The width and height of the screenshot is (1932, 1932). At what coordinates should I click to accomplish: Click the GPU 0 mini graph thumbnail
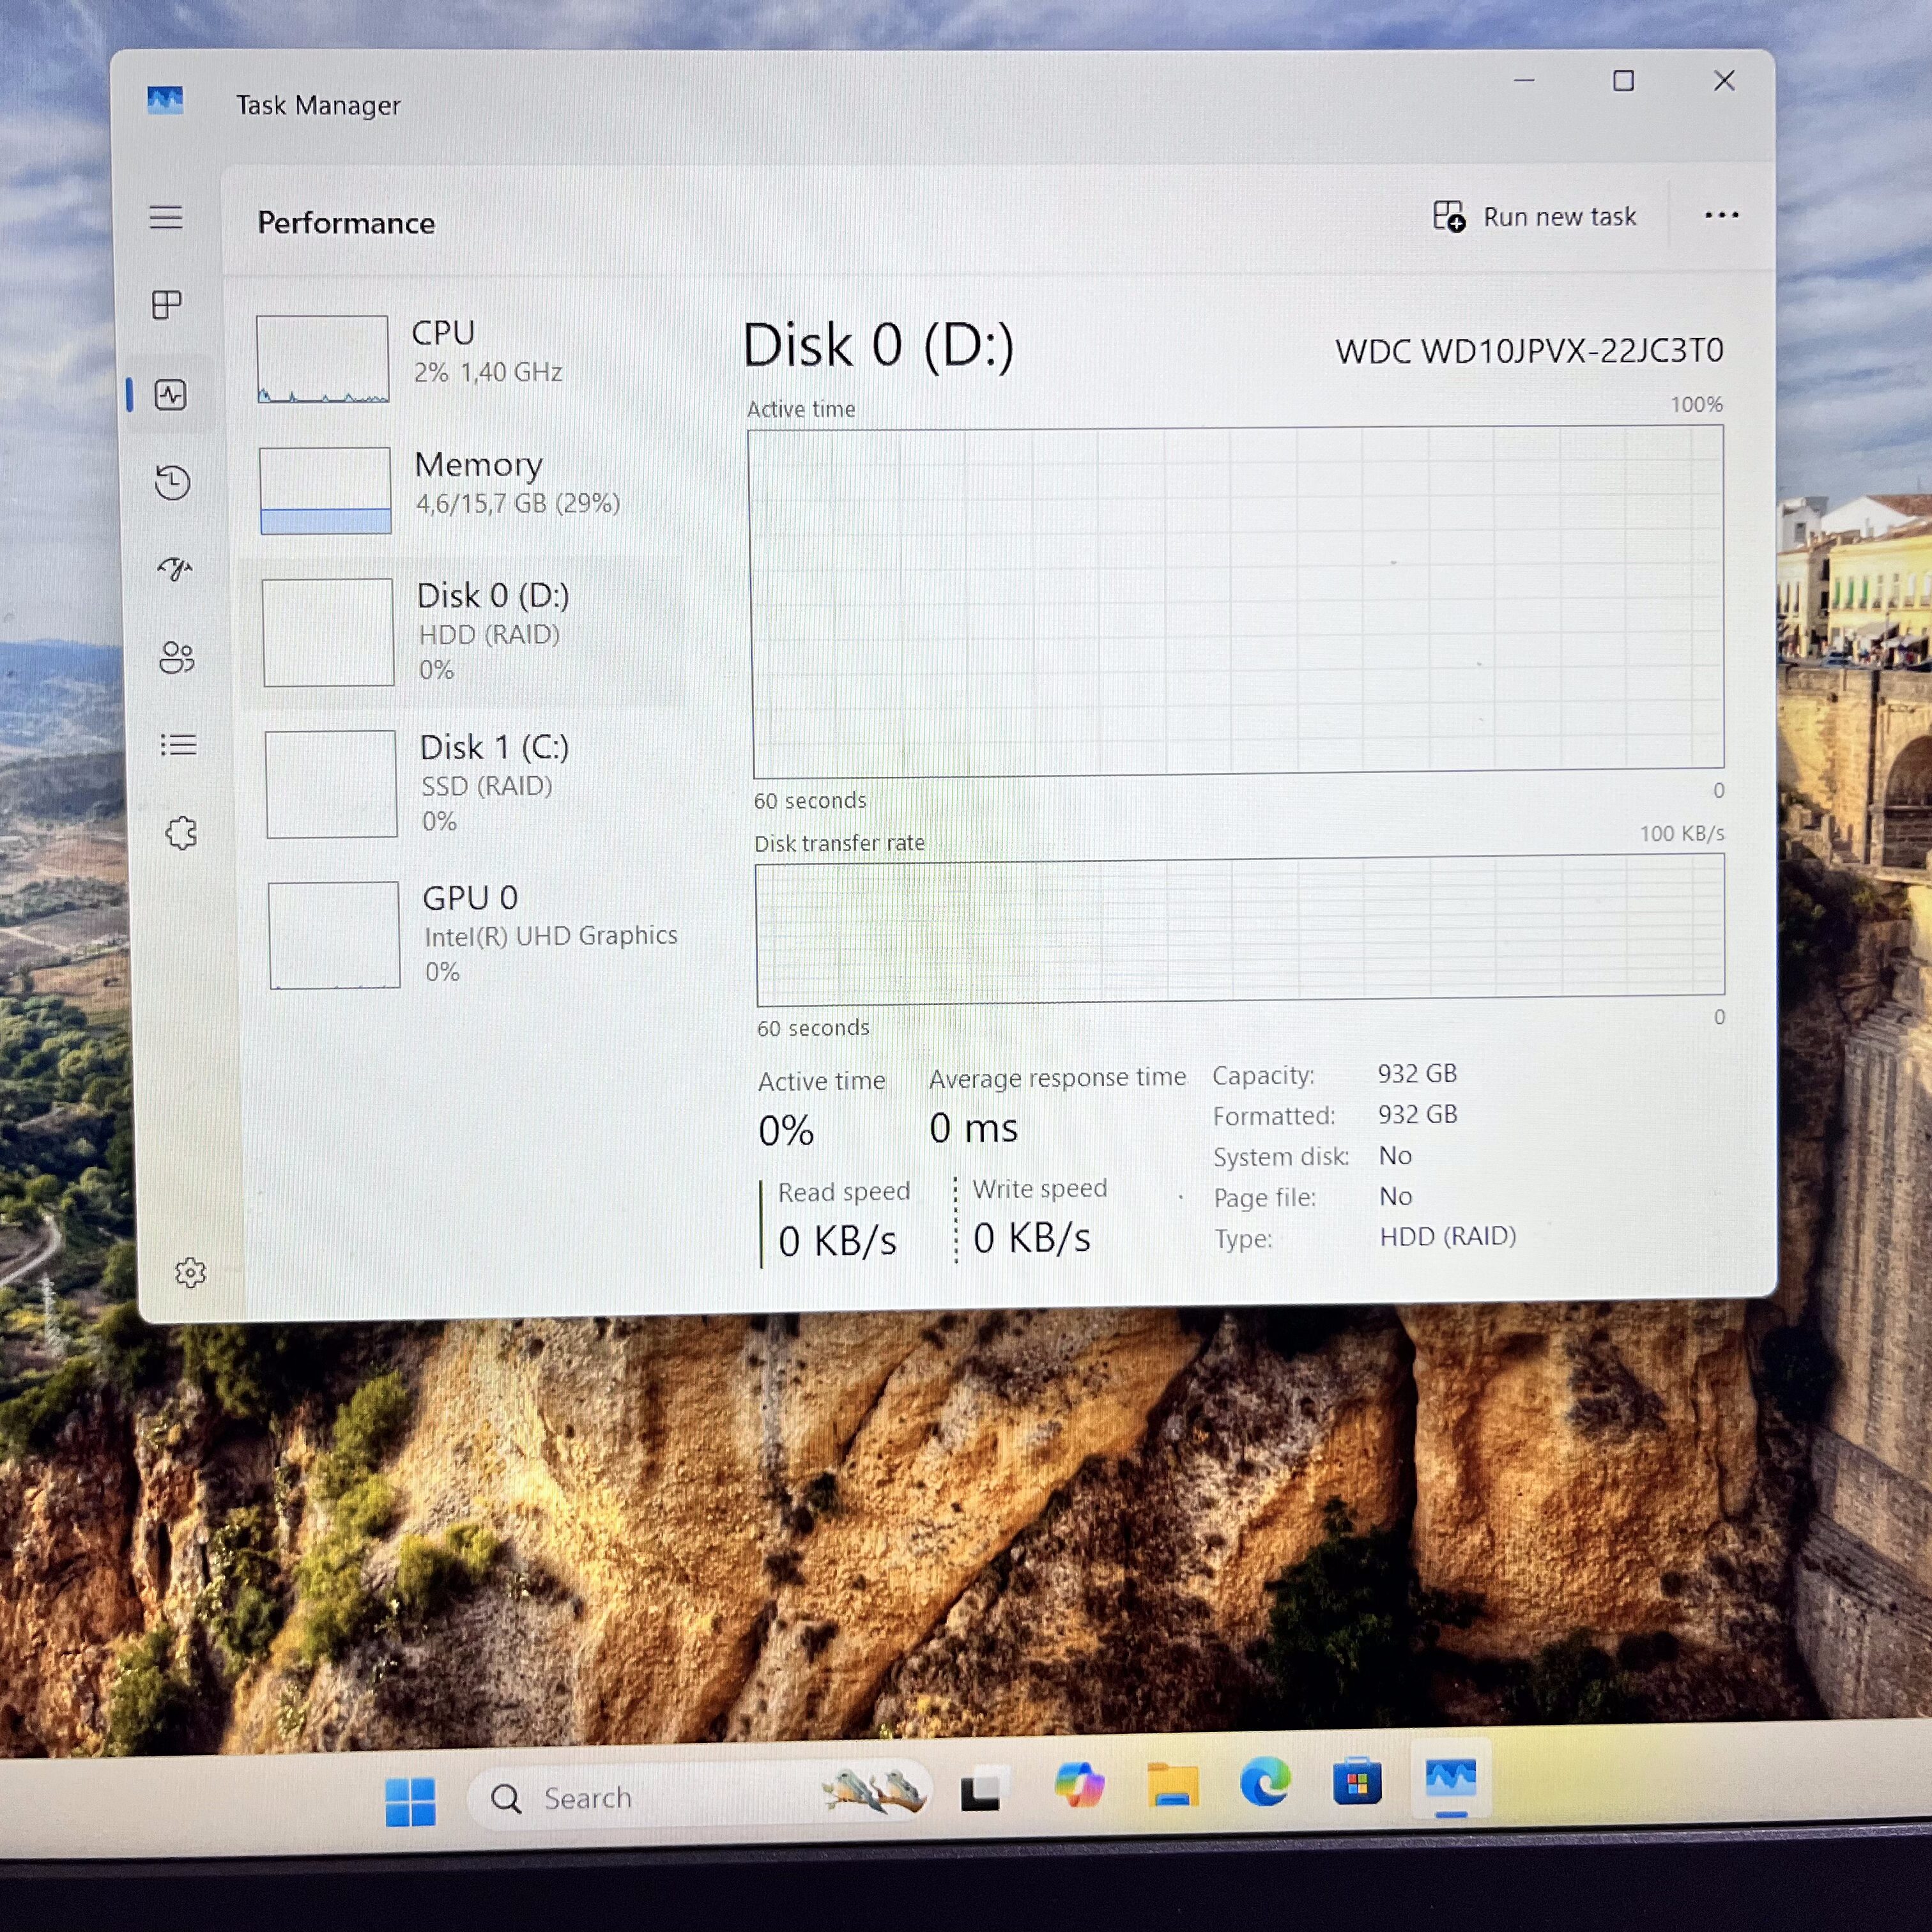pyautogui.click(x=334, y=935)
